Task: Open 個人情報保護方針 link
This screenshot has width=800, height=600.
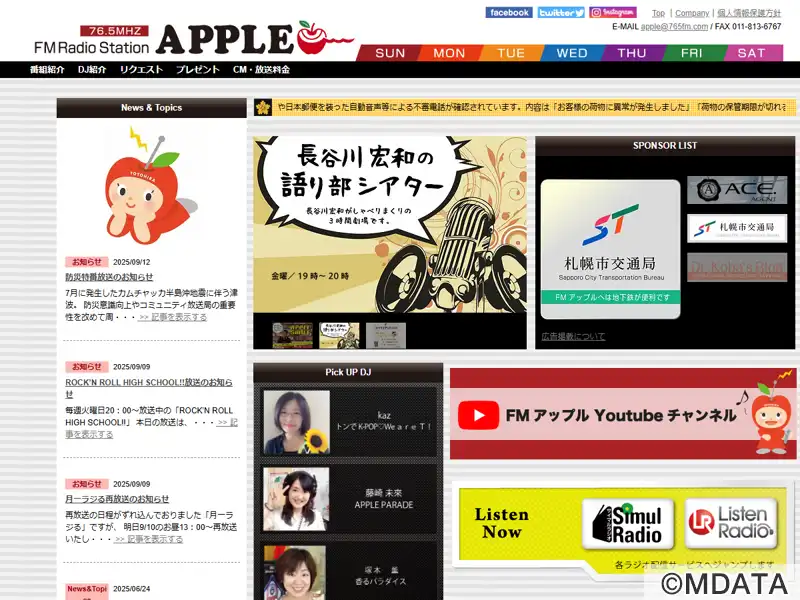Action: [x=749, y=13]
